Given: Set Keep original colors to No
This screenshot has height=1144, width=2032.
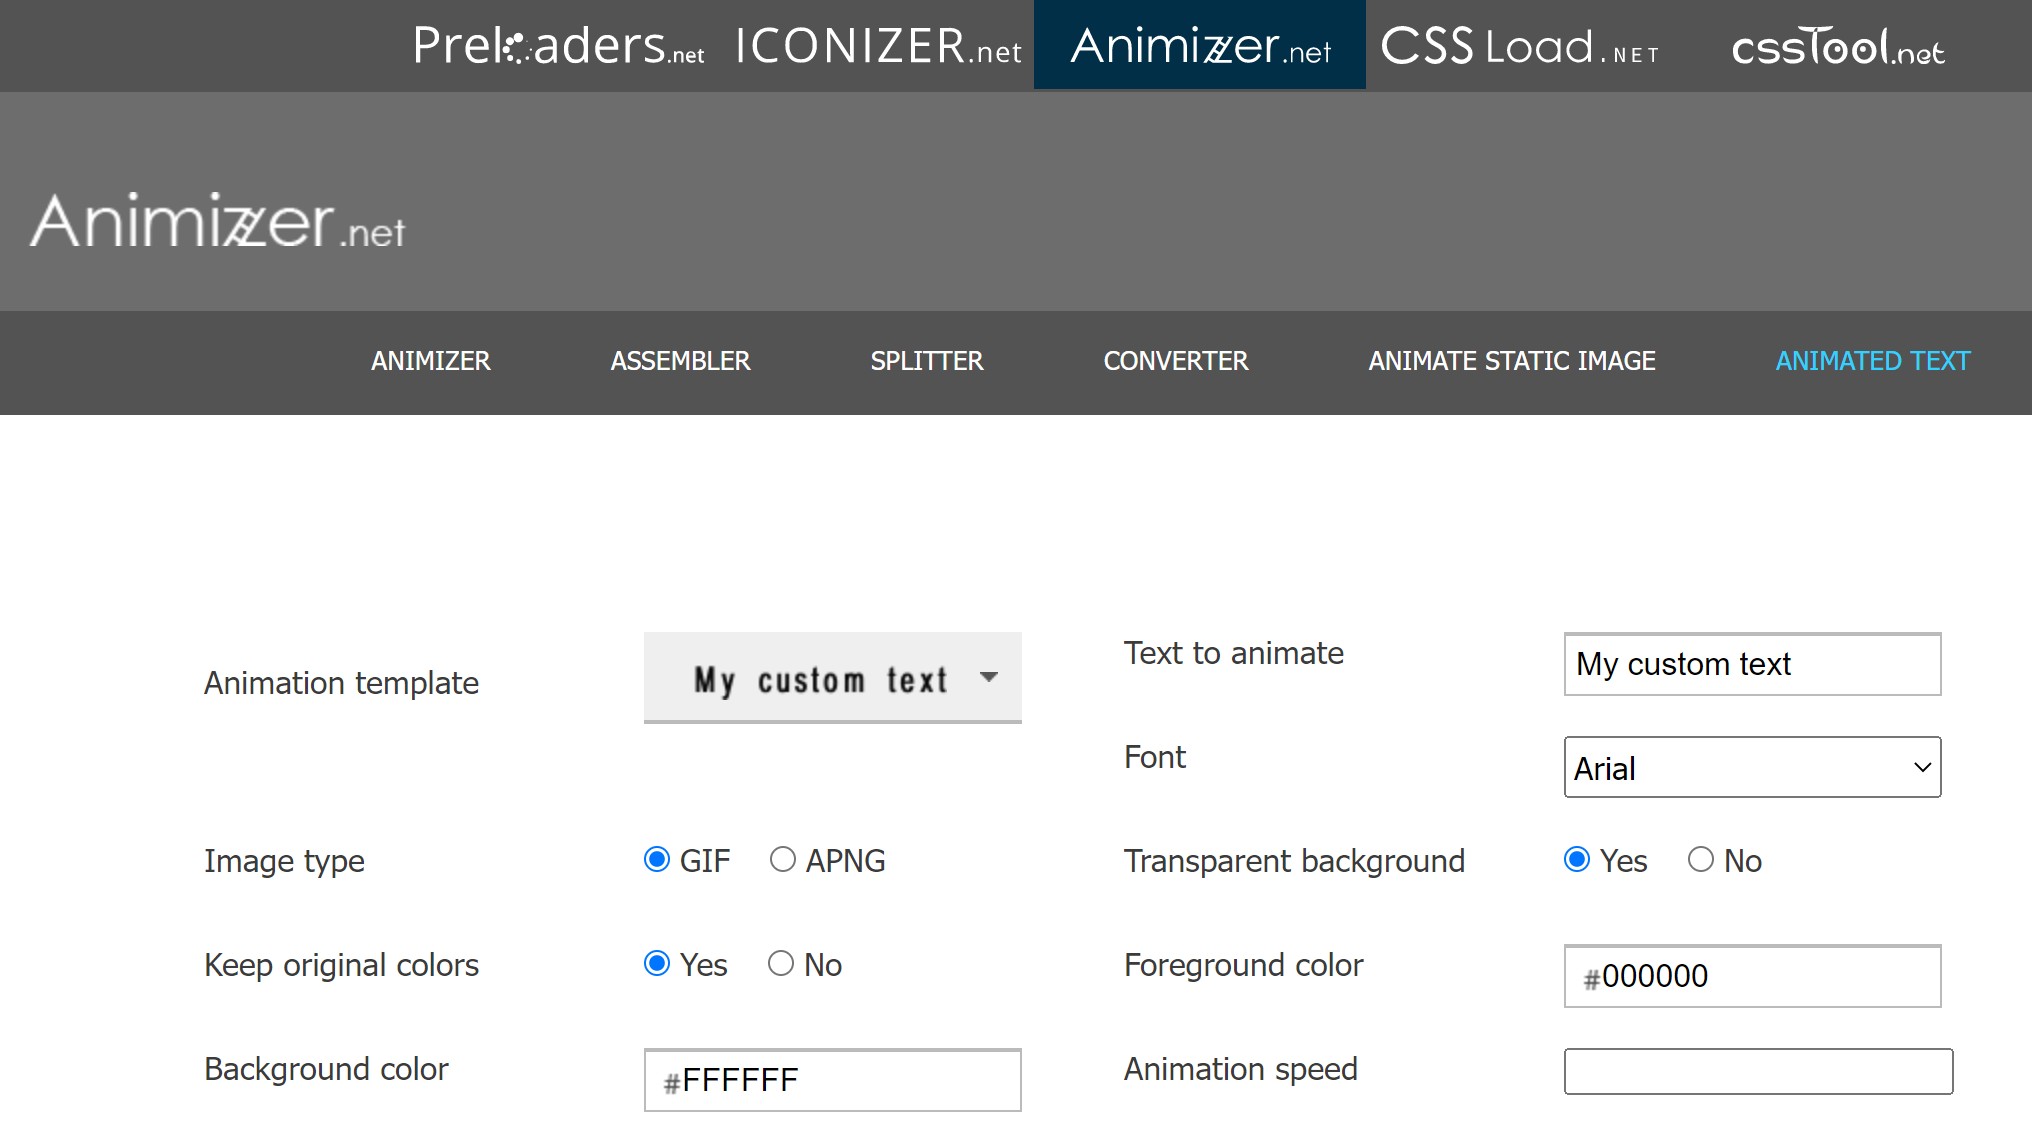Looking at the screenshot, I should click(781, 963).
